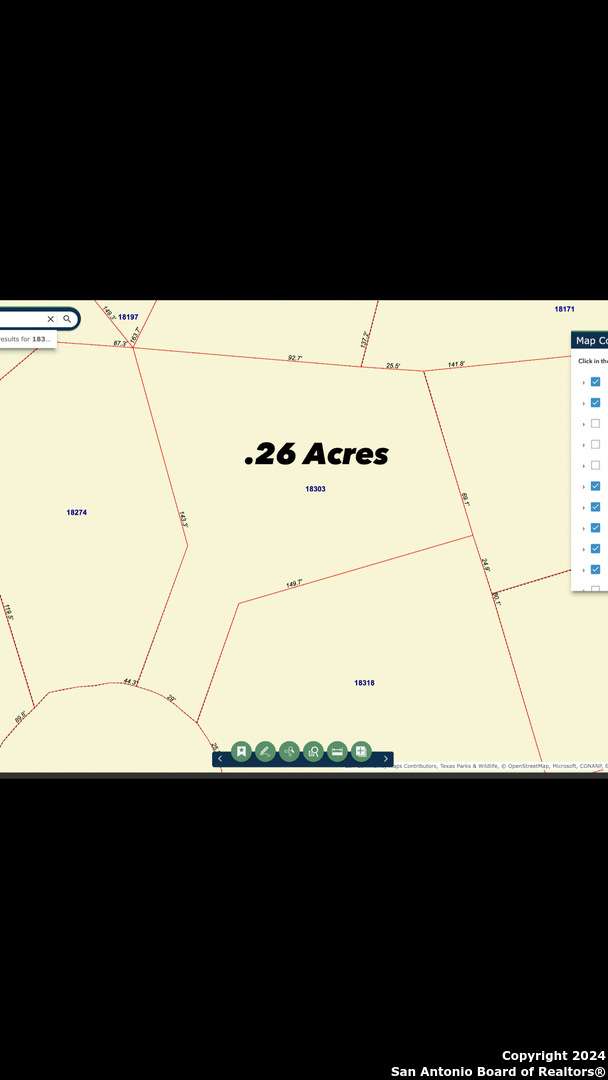This screenshot has width=608, height=1080.
Task: Select the search results suggestion for 183
Action: [x=26, y=339]
